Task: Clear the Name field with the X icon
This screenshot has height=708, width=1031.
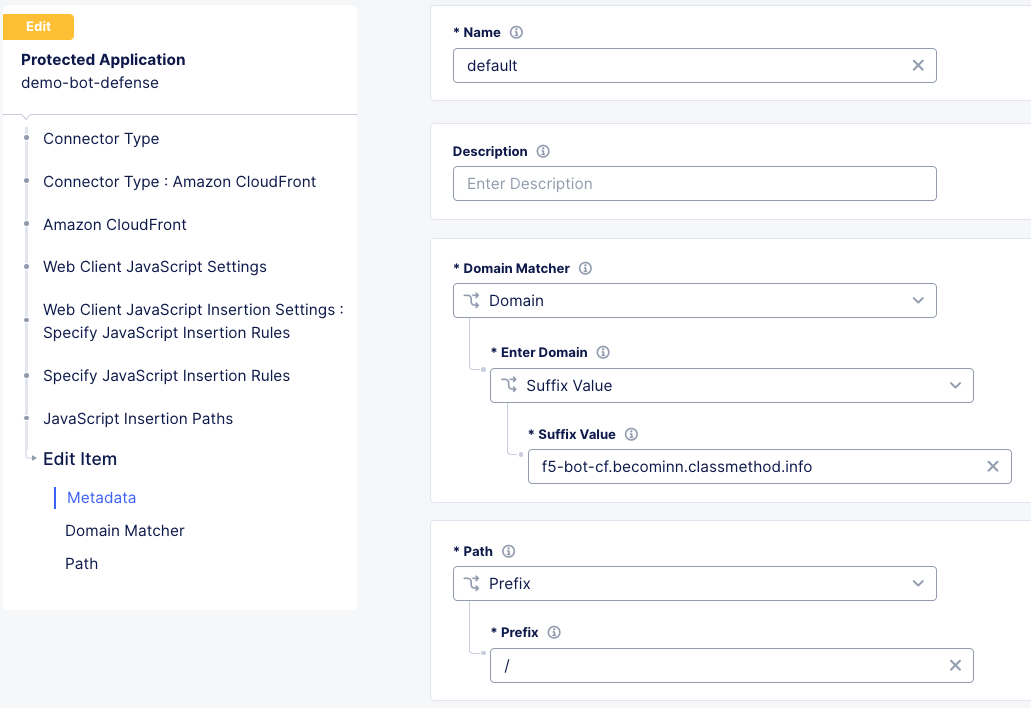Action: point(918,65)
